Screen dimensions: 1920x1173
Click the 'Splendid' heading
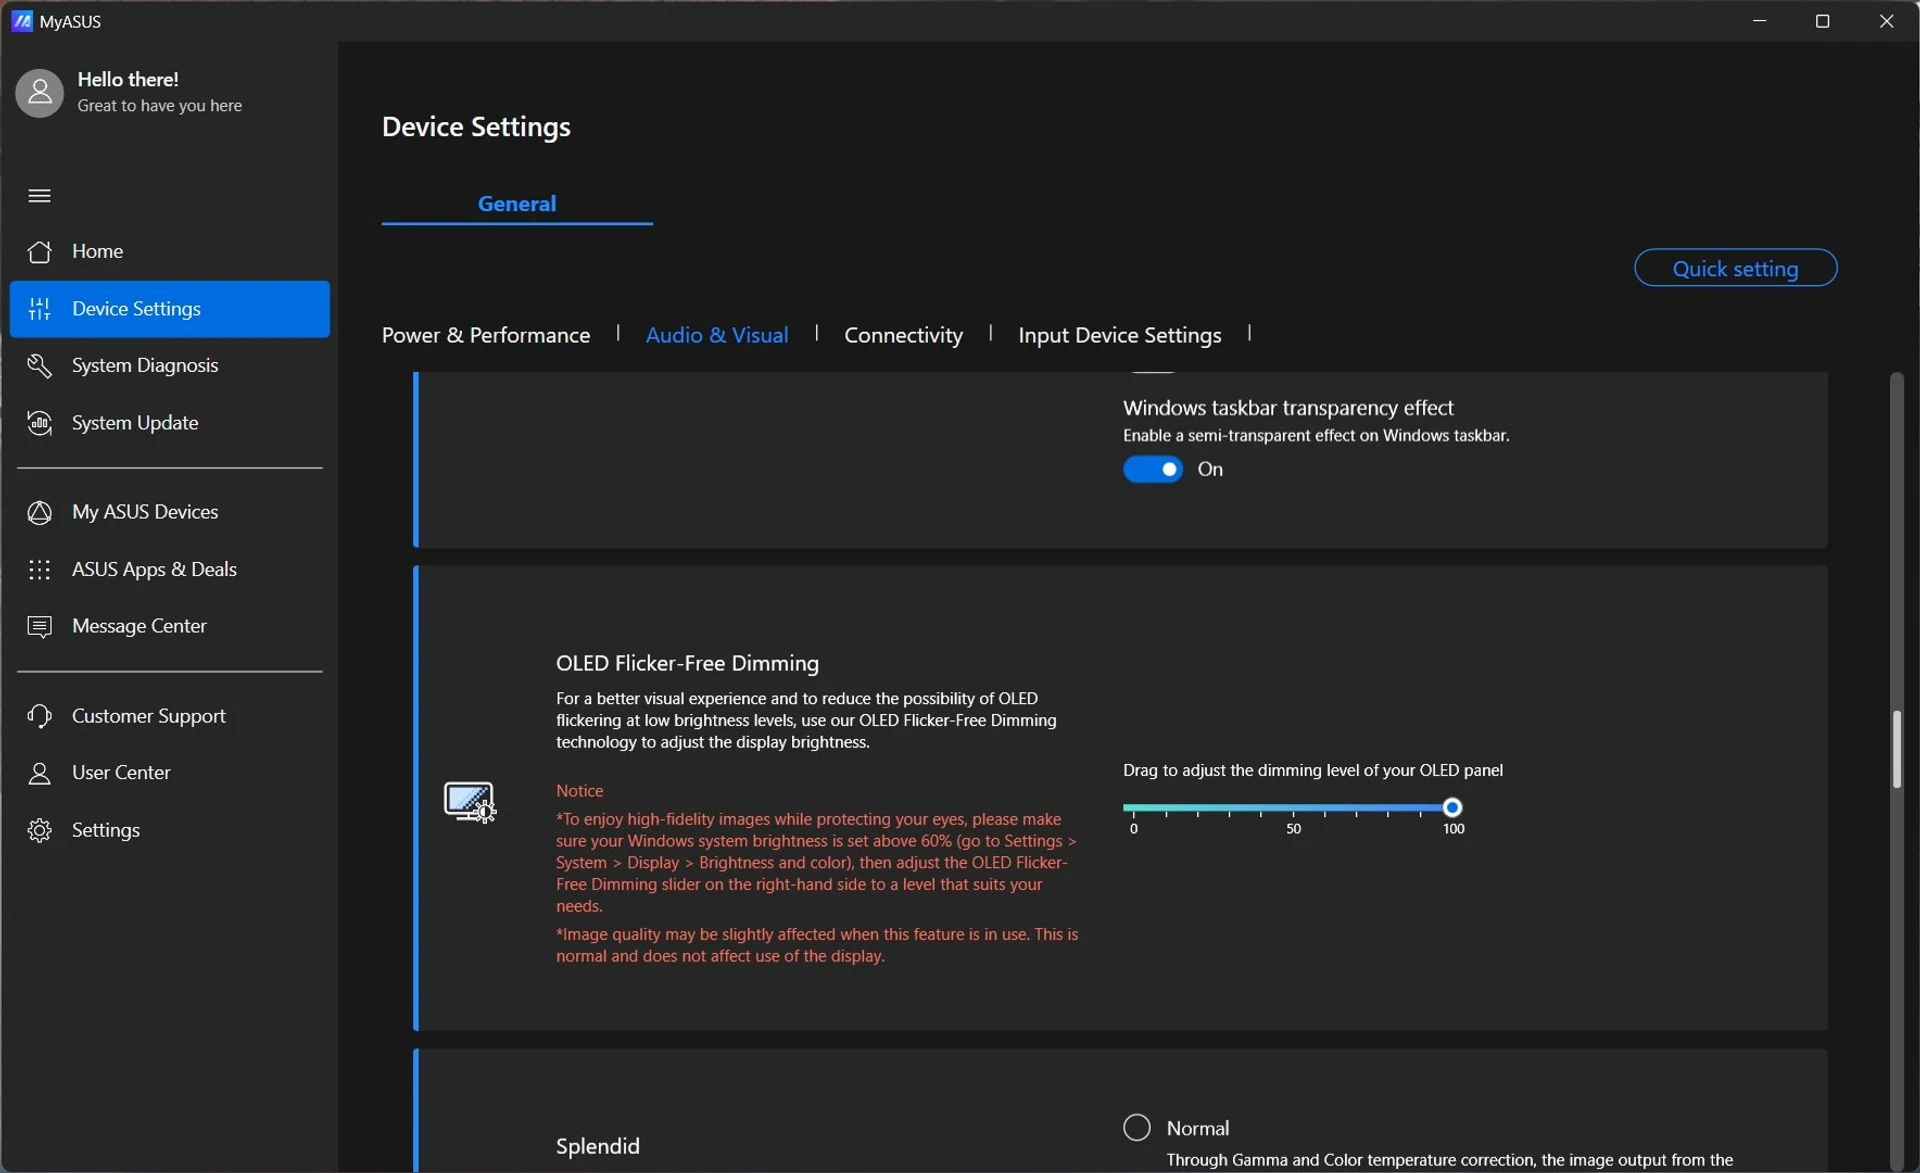pyautogui.click(x=598, y=1146)
